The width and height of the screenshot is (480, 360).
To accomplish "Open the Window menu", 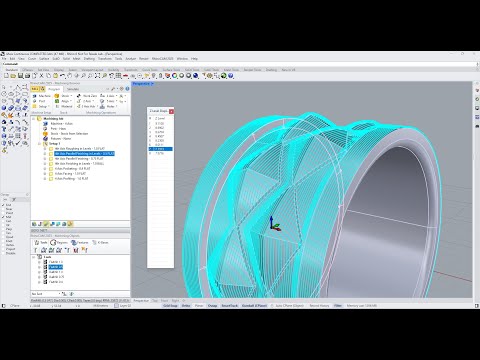I will click(x=182, y=59).
